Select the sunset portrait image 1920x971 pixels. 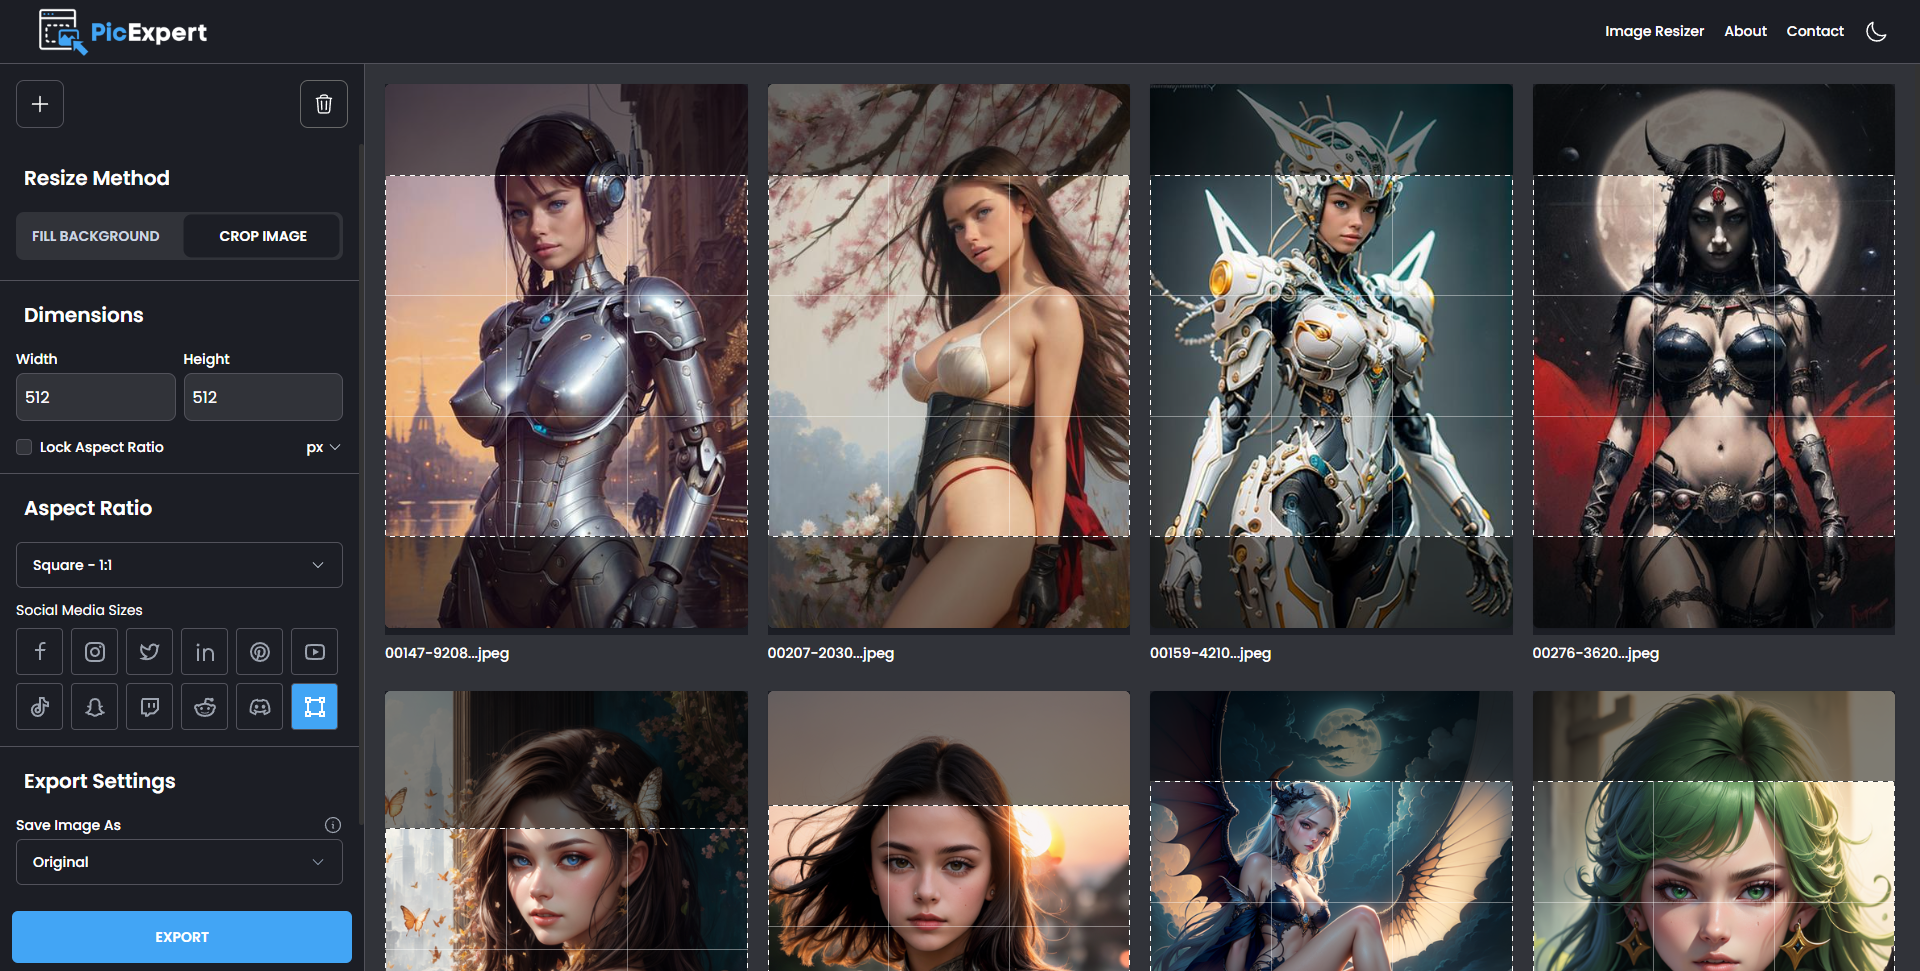949,831
